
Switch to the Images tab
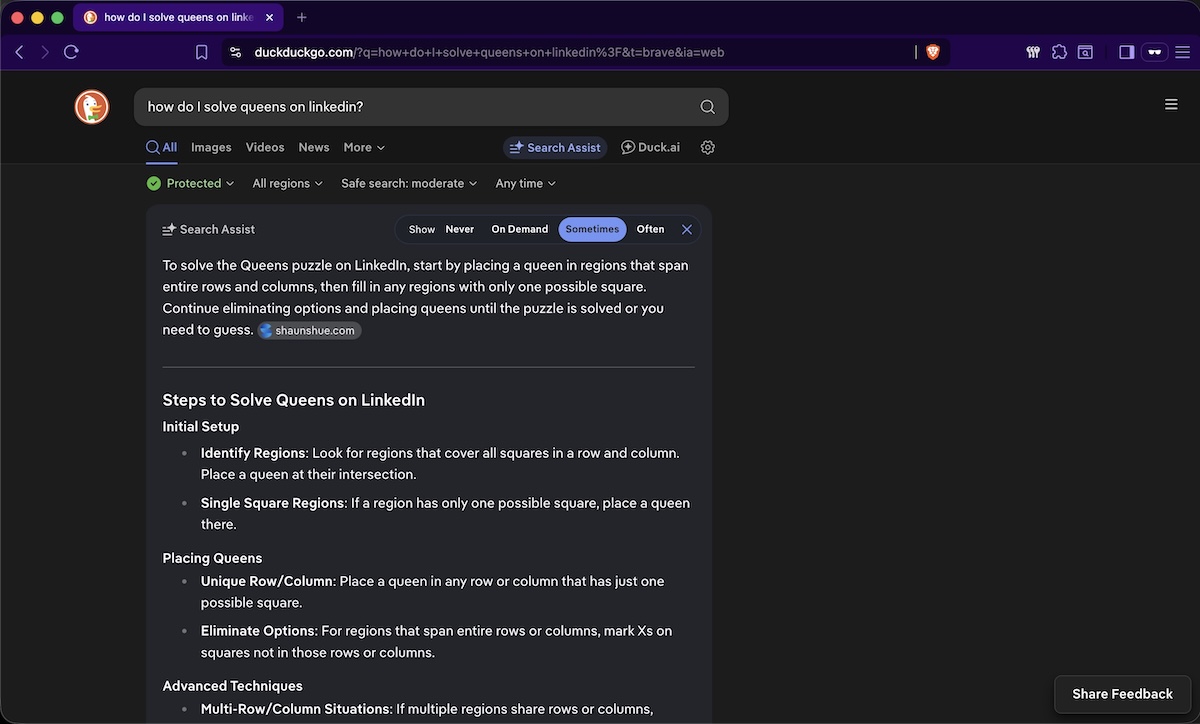click(211, 147)
